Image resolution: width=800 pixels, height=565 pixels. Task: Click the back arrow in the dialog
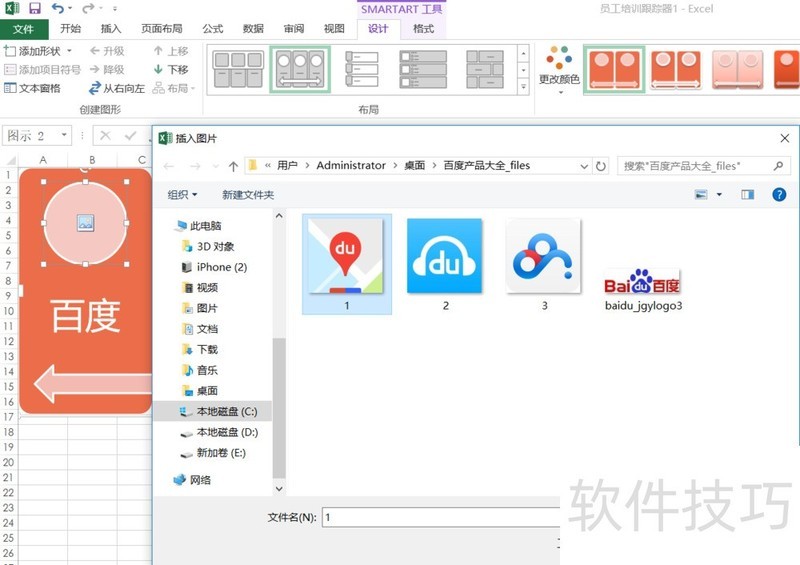tap(169, 166)
